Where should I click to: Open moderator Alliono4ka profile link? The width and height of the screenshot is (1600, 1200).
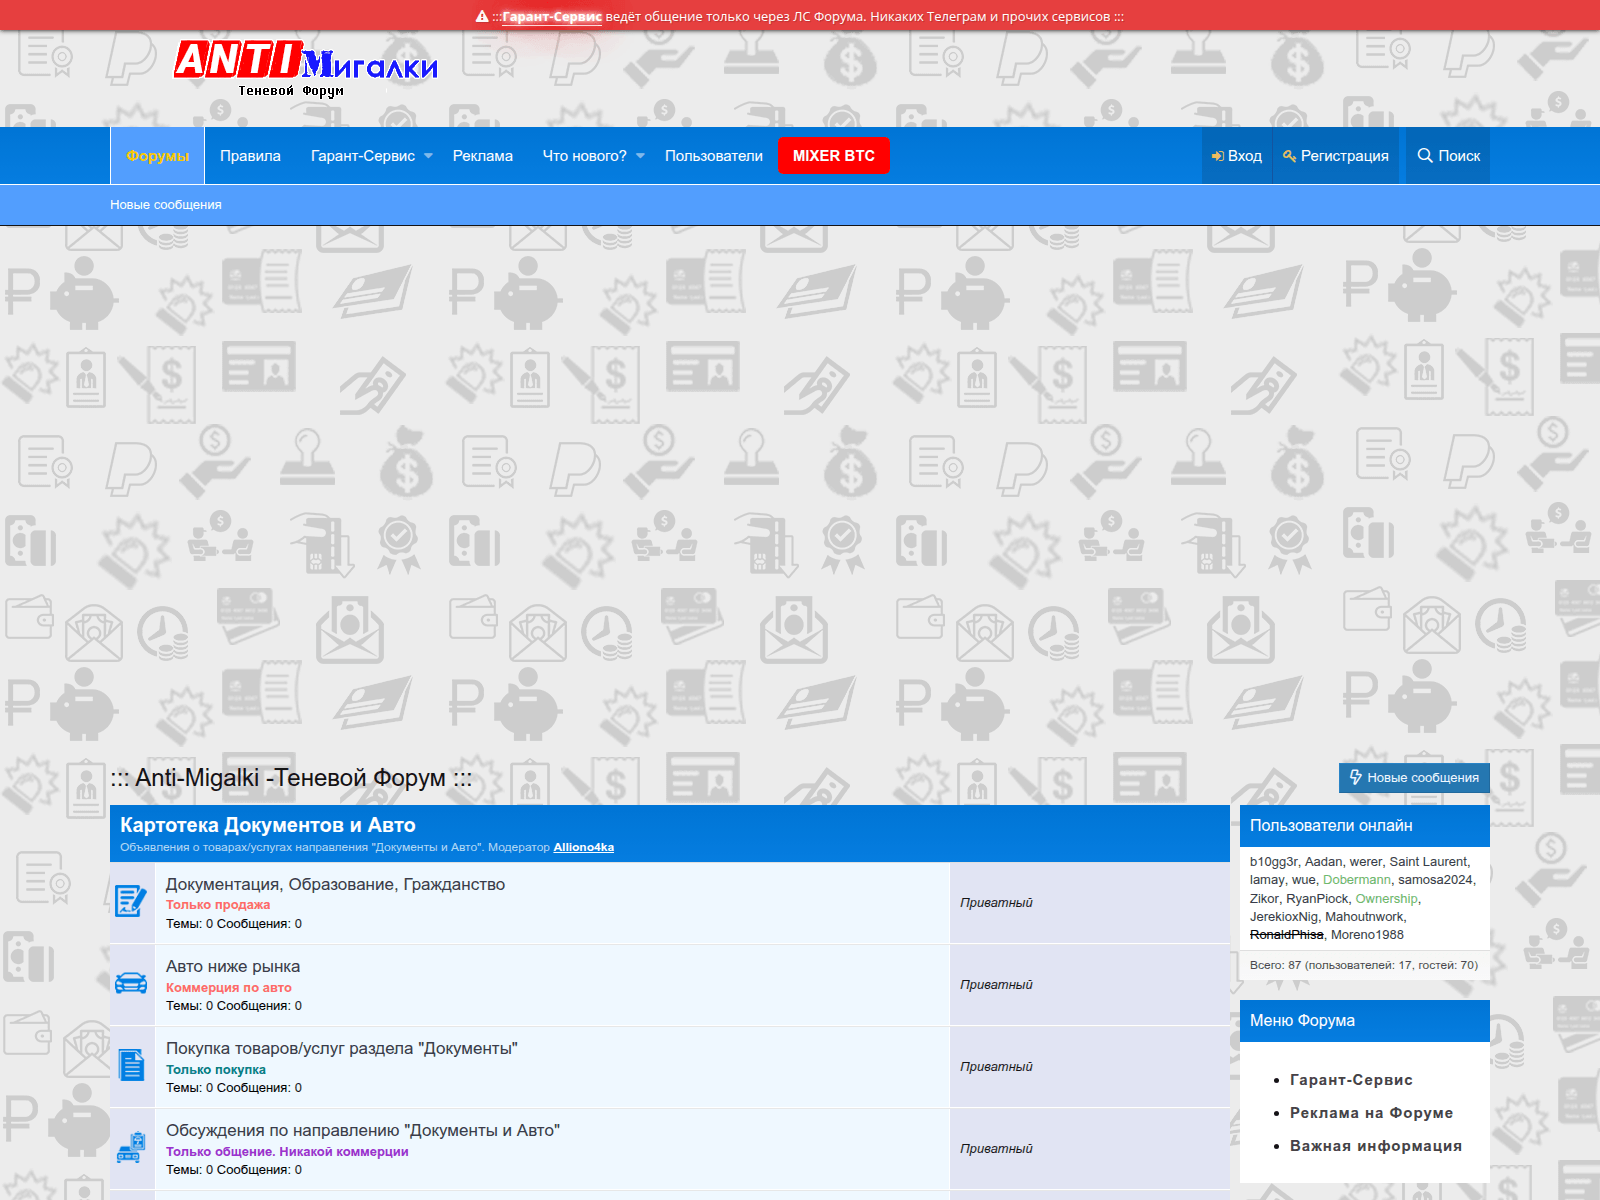tap(583, 848)
